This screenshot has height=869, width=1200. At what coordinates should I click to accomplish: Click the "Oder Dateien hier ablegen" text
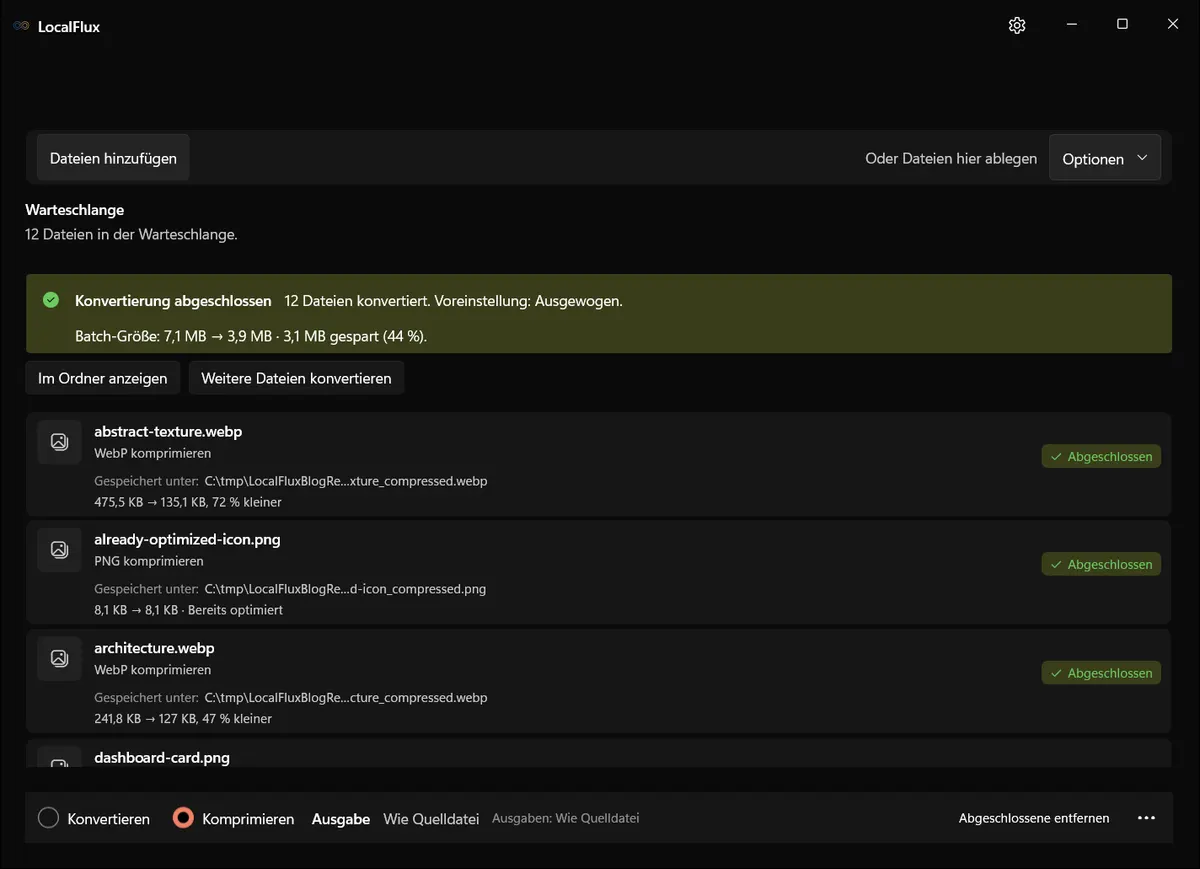(x=951, y=158)
